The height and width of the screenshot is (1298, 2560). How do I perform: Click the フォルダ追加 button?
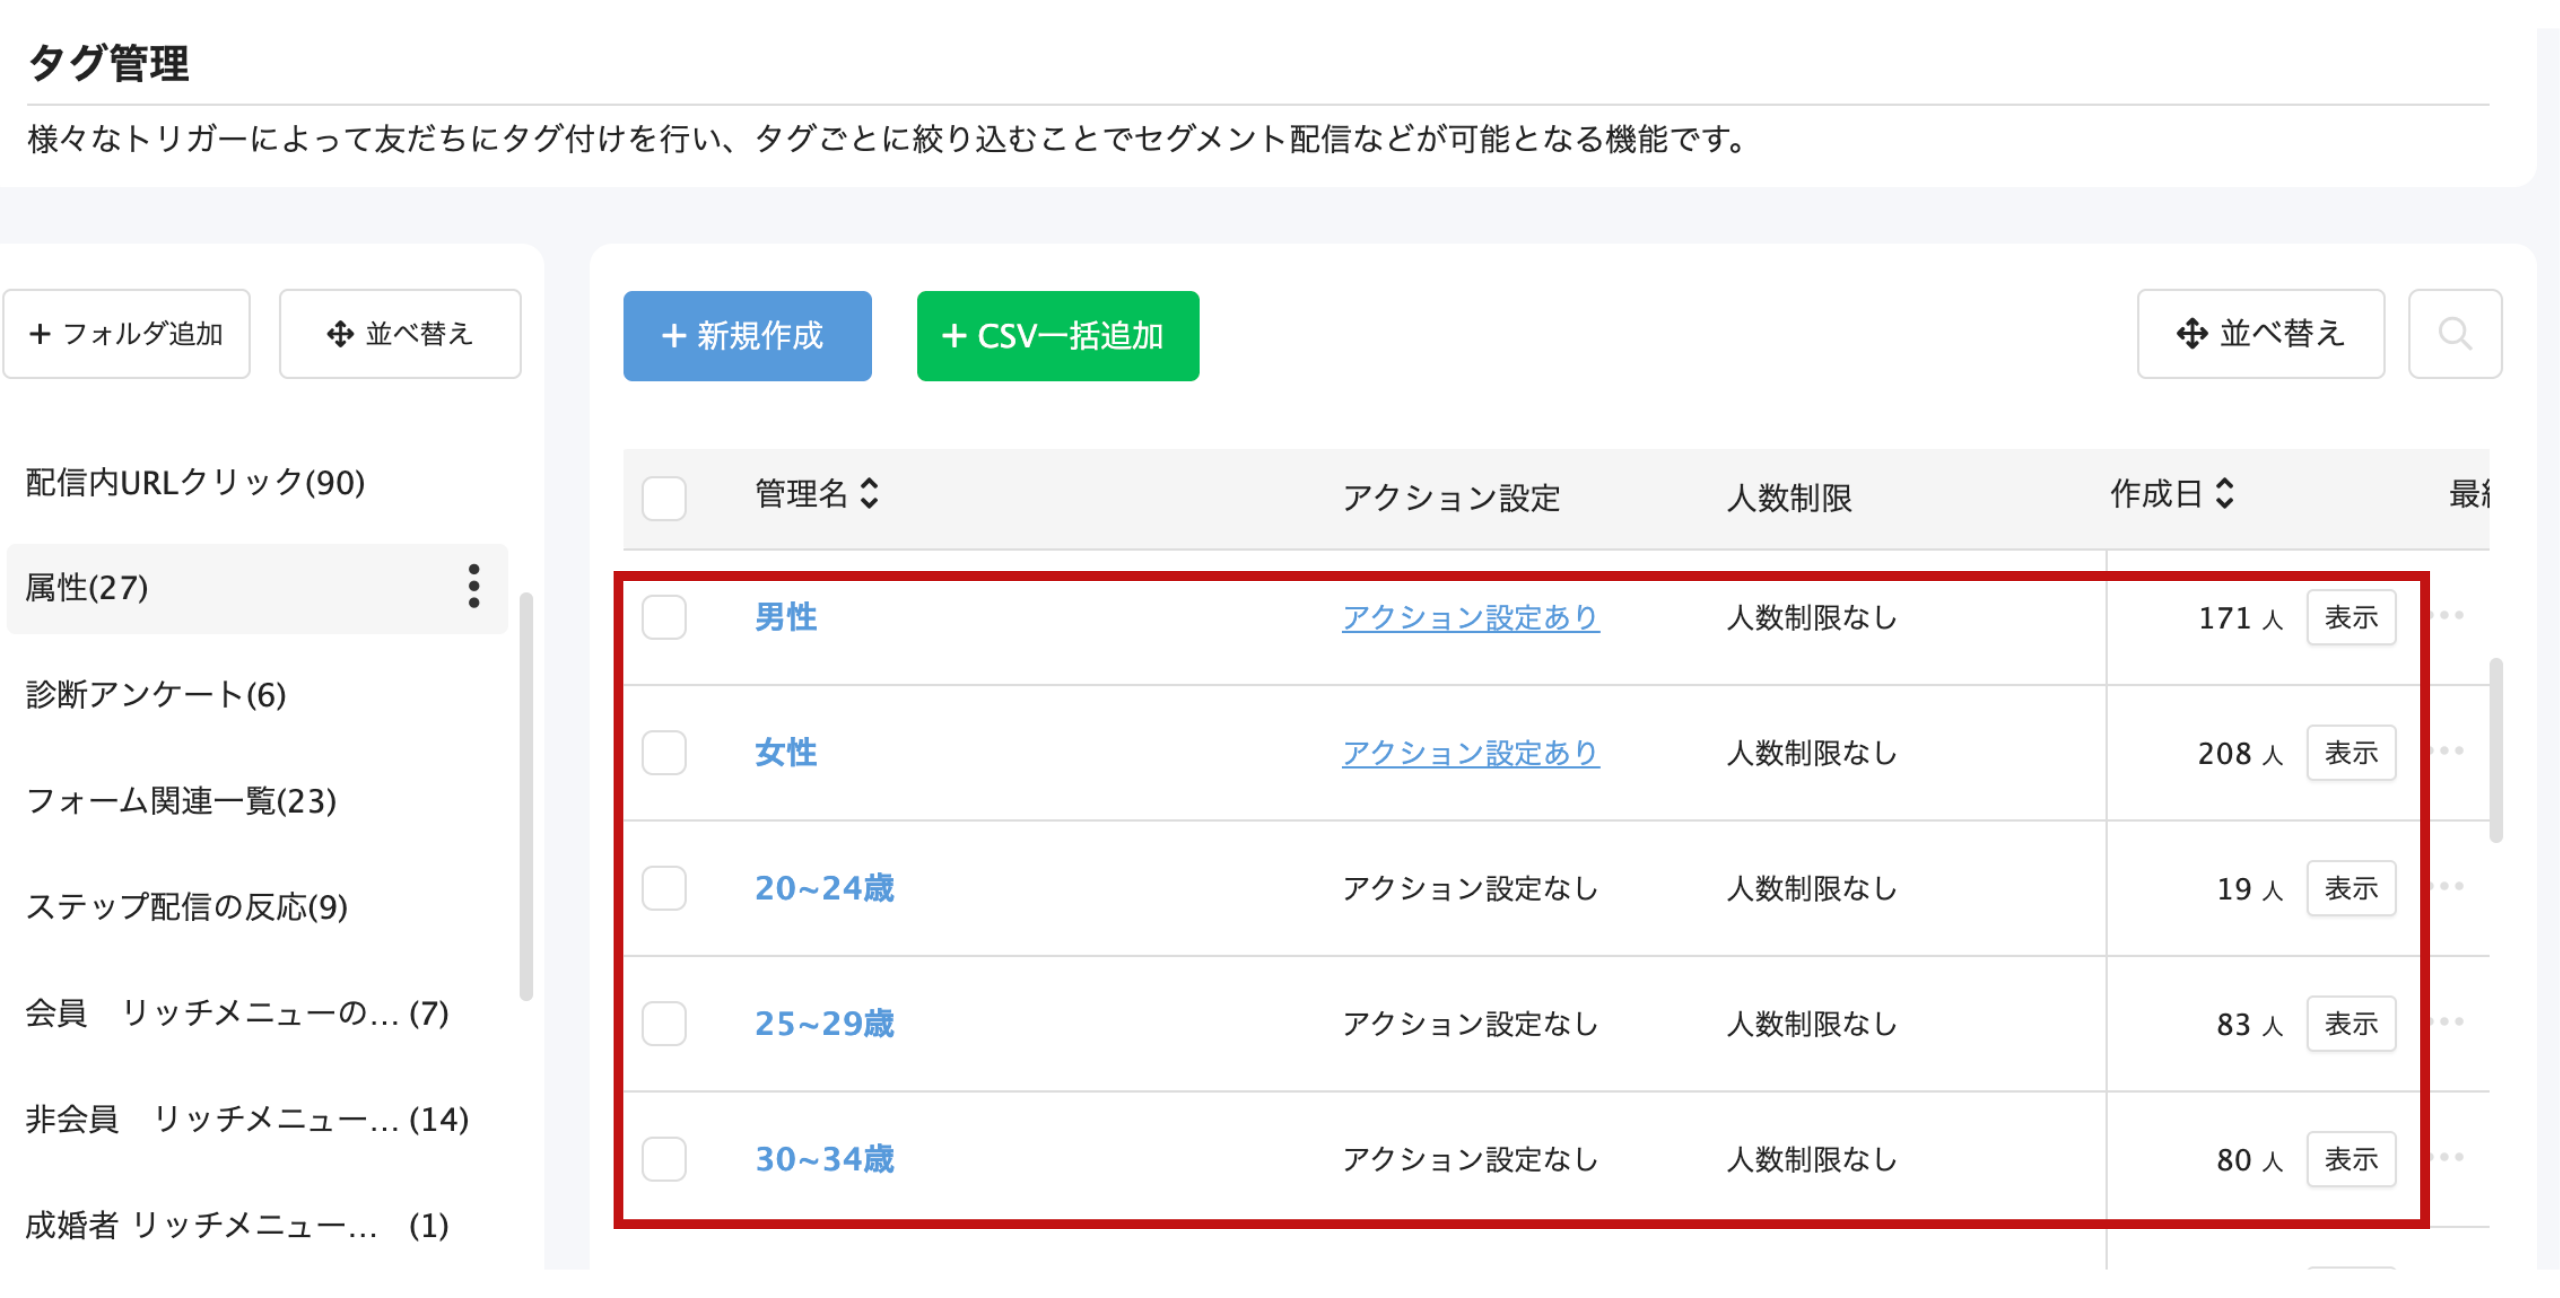click(x=126, y=334)
